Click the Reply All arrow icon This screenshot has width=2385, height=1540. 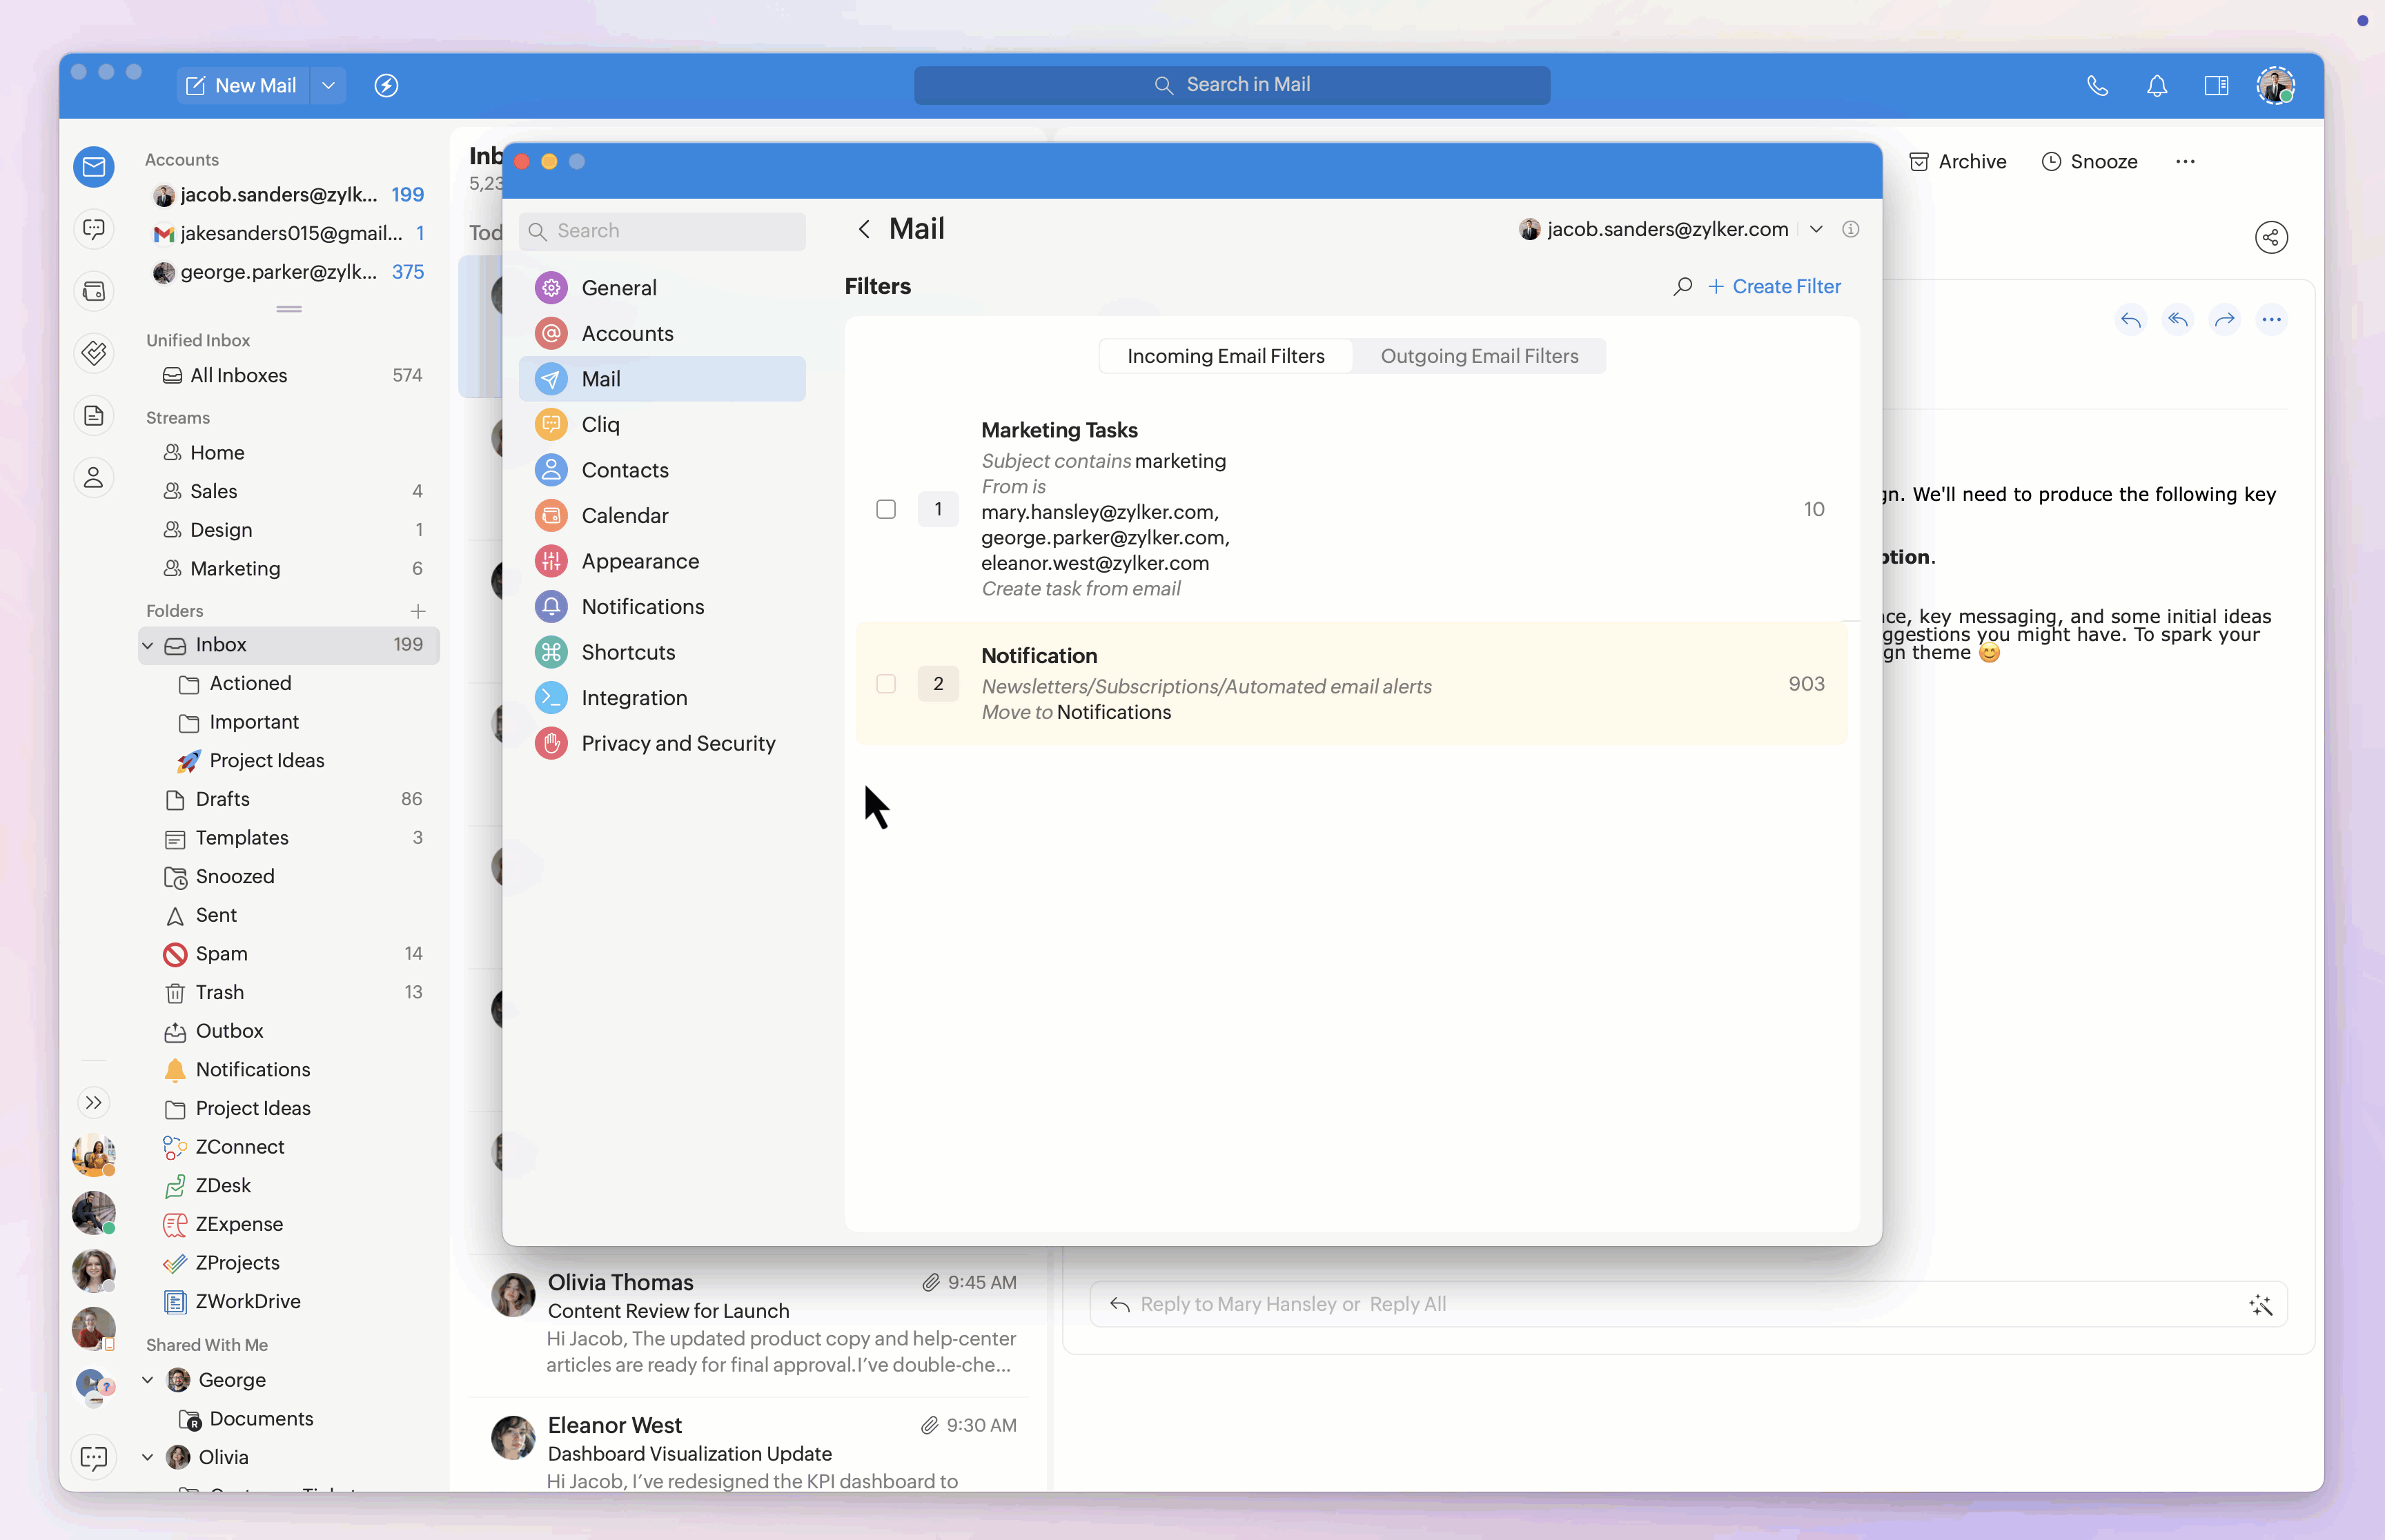[x=2177, y=320]
